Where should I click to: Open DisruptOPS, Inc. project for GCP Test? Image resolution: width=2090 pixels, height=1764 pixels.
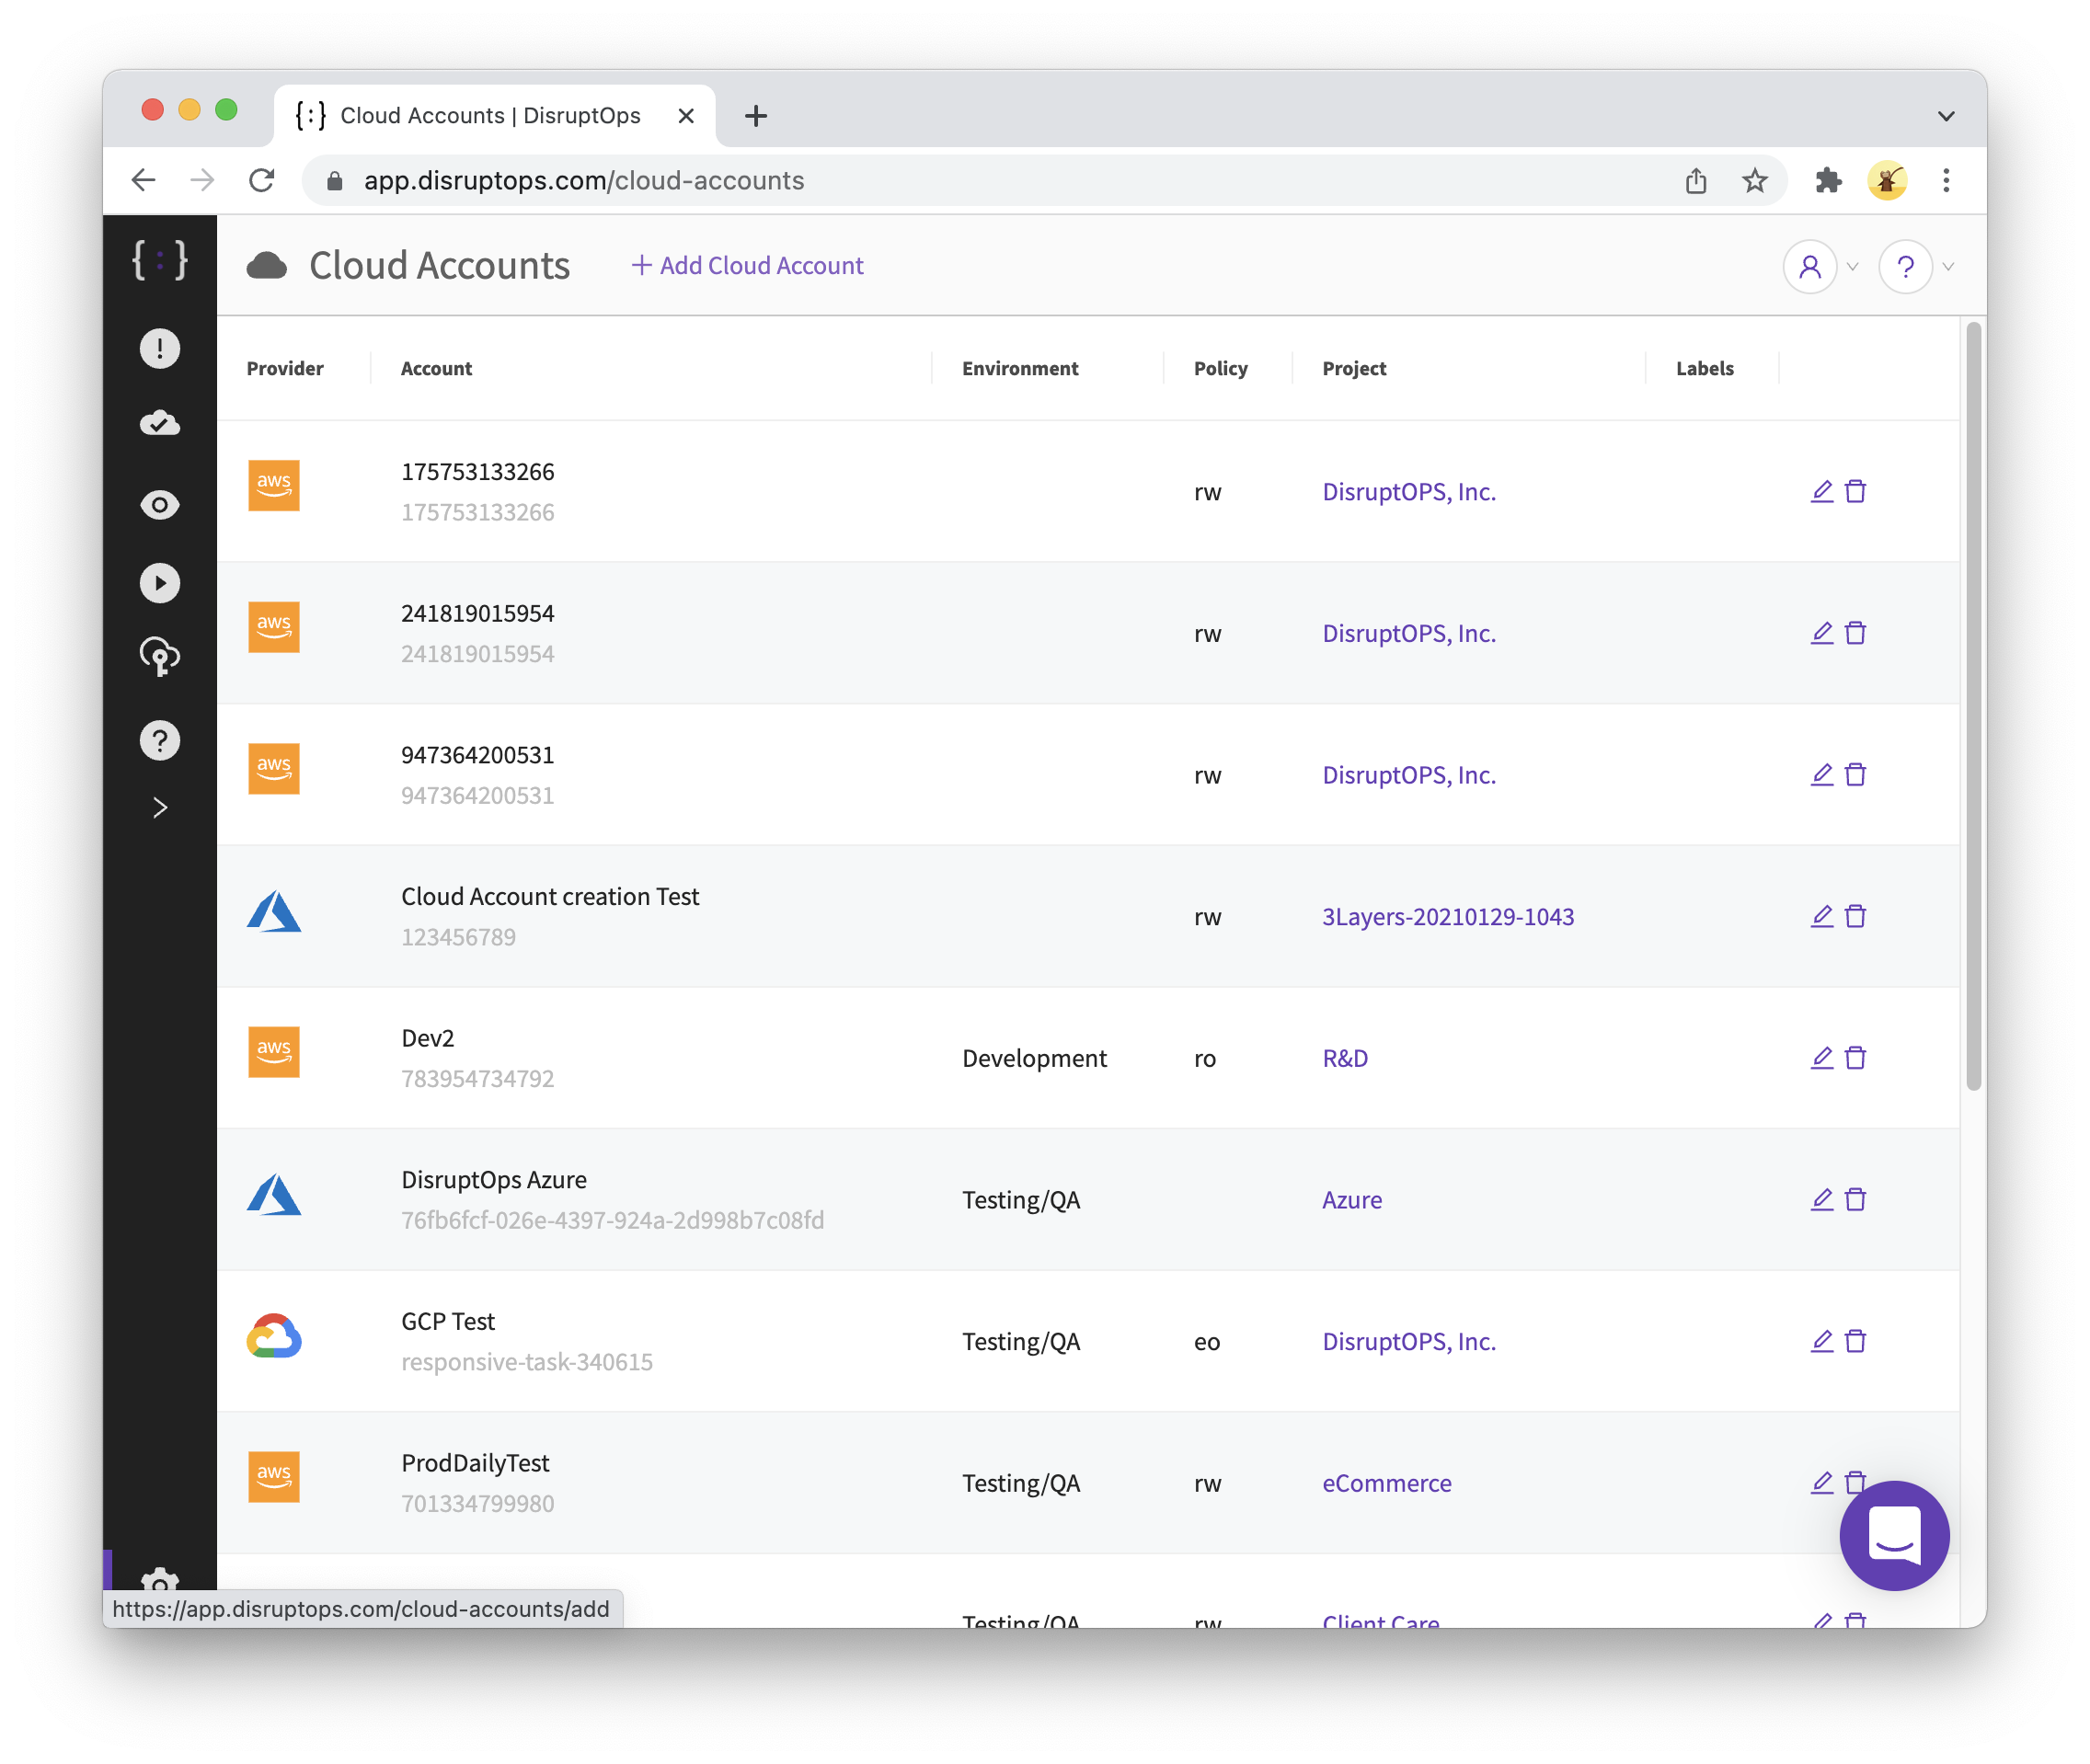coord(1409,1342)
